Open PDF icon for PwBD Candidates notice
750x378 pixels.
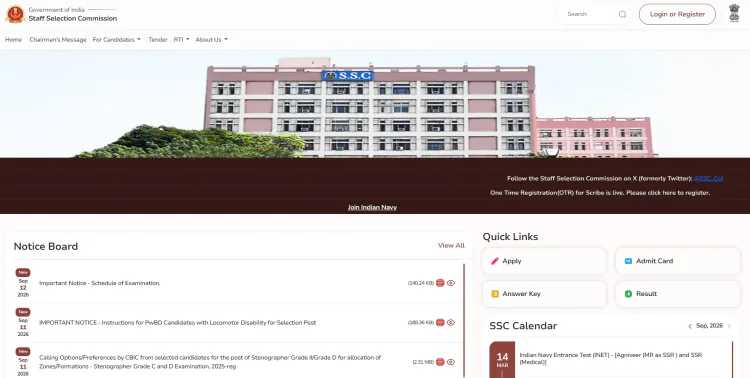[440, 322]
